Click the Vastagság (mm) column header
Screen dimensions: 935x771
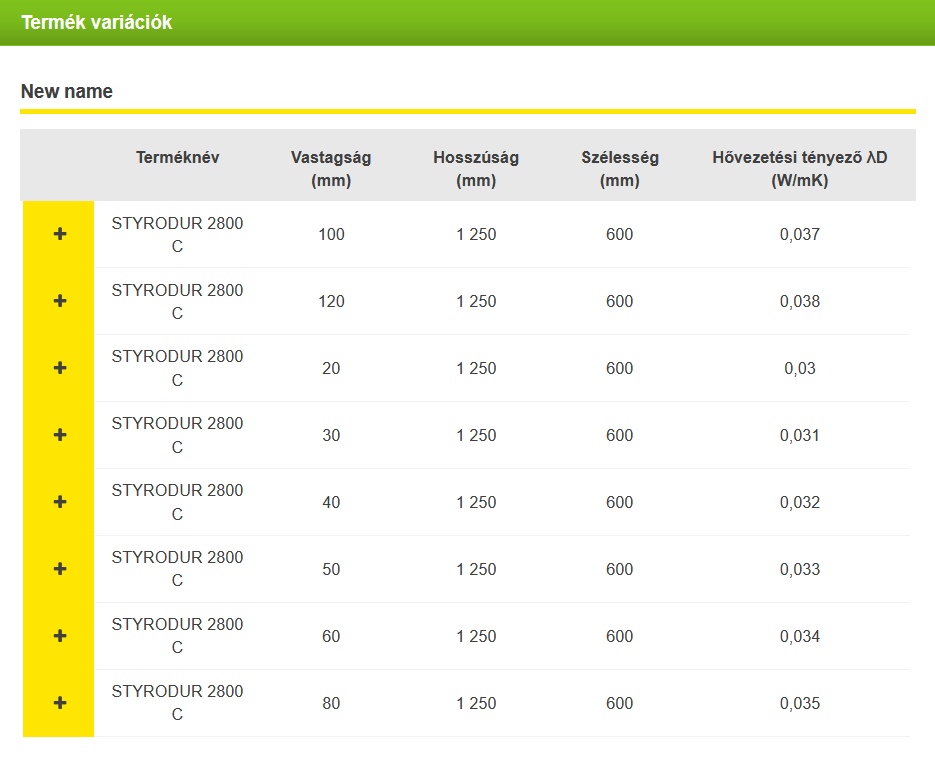pyautogui.click(x=331, y=169)
